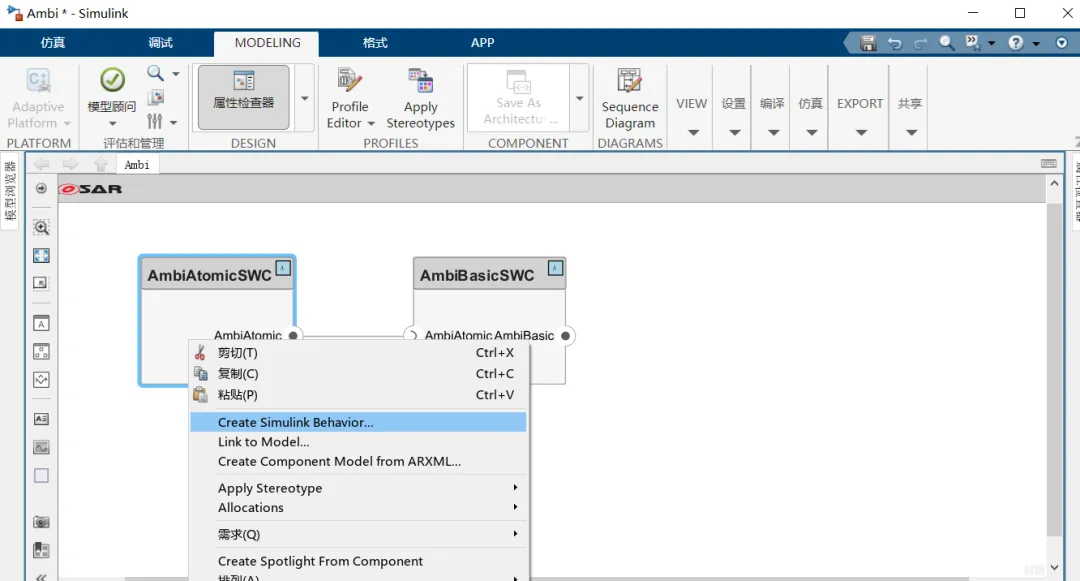The height and width of the screenshot is (581, 1080).
Task: Choose 复制(C) in context menu
Action: [x=358, y=374]
